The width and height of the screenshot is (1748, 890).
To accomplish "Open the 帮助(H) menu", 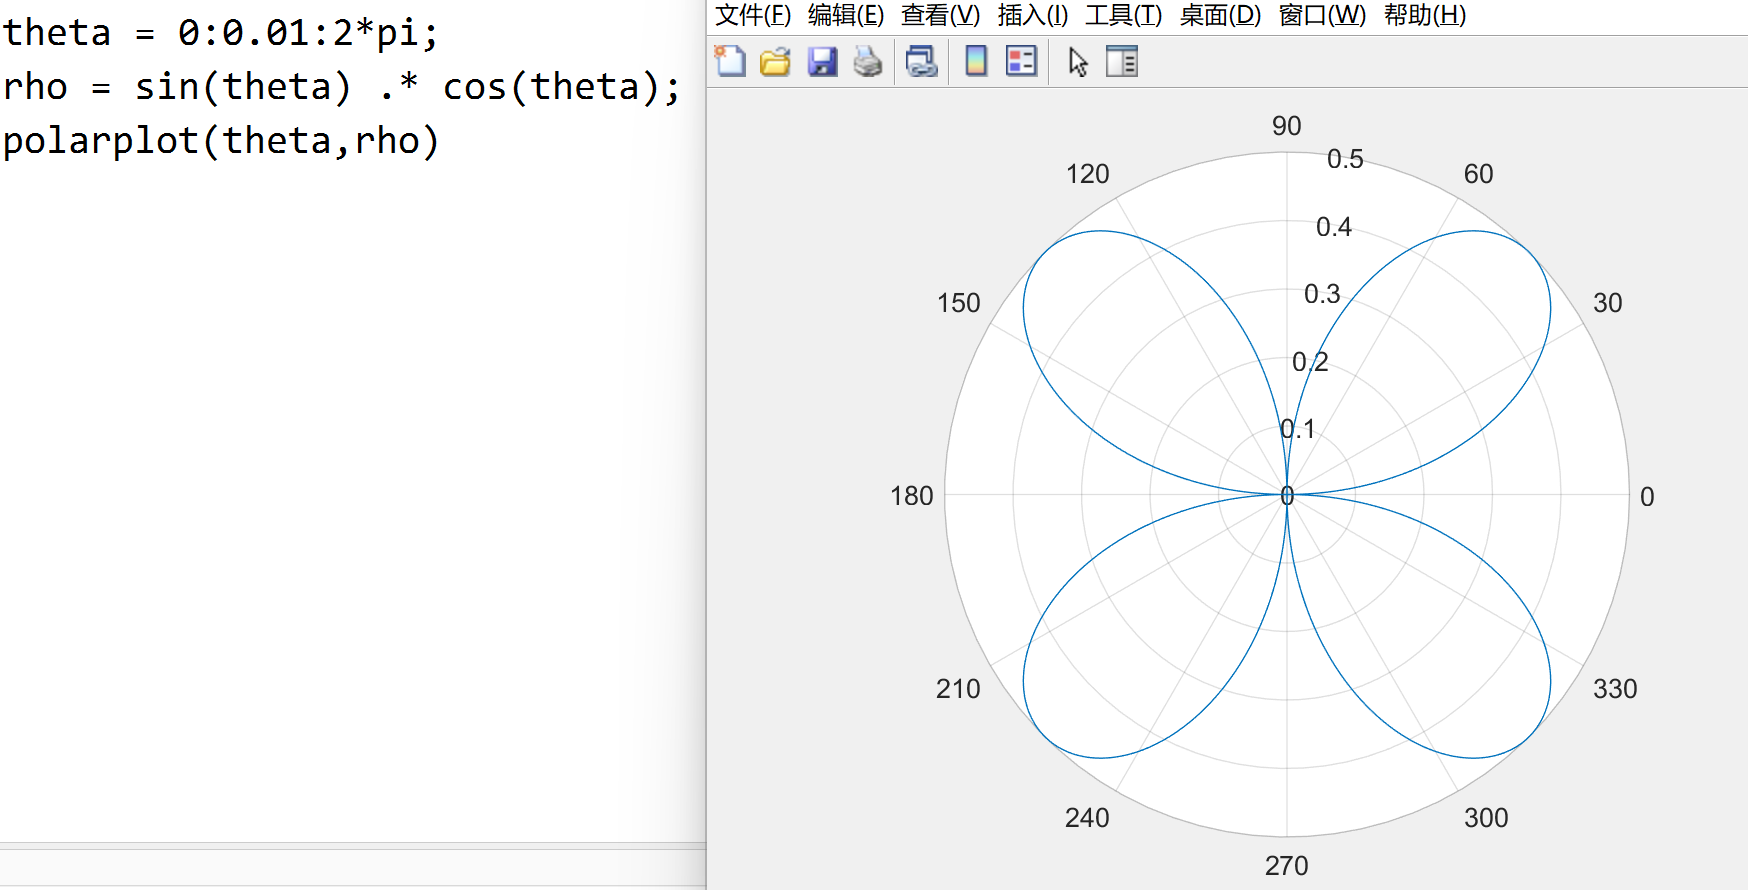I will (1425, 15).
